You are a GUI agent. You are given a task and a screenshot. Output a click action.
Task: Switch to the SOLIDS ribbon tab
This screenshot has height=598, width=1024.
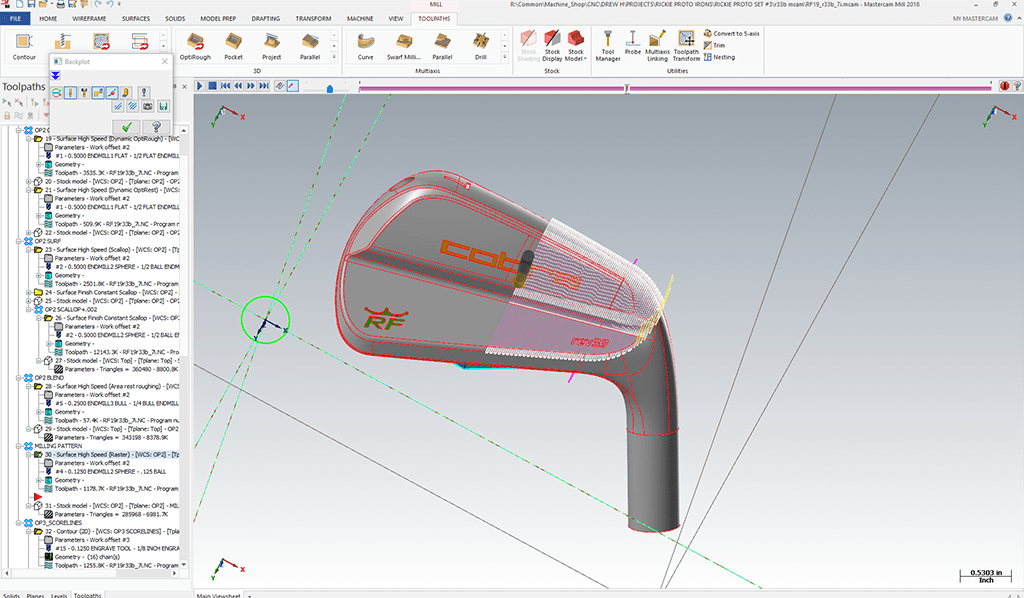pyautogui.click(x=175, y=18)
